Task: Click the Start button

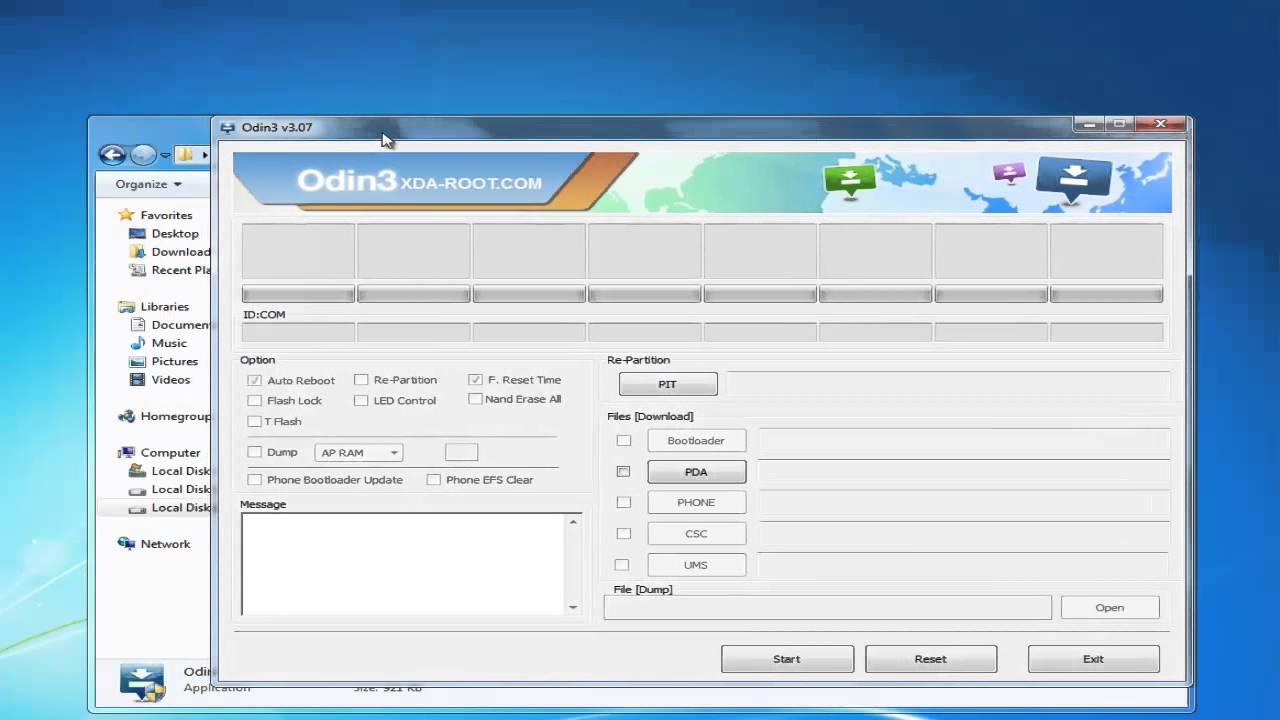Action: pos(787,659)
